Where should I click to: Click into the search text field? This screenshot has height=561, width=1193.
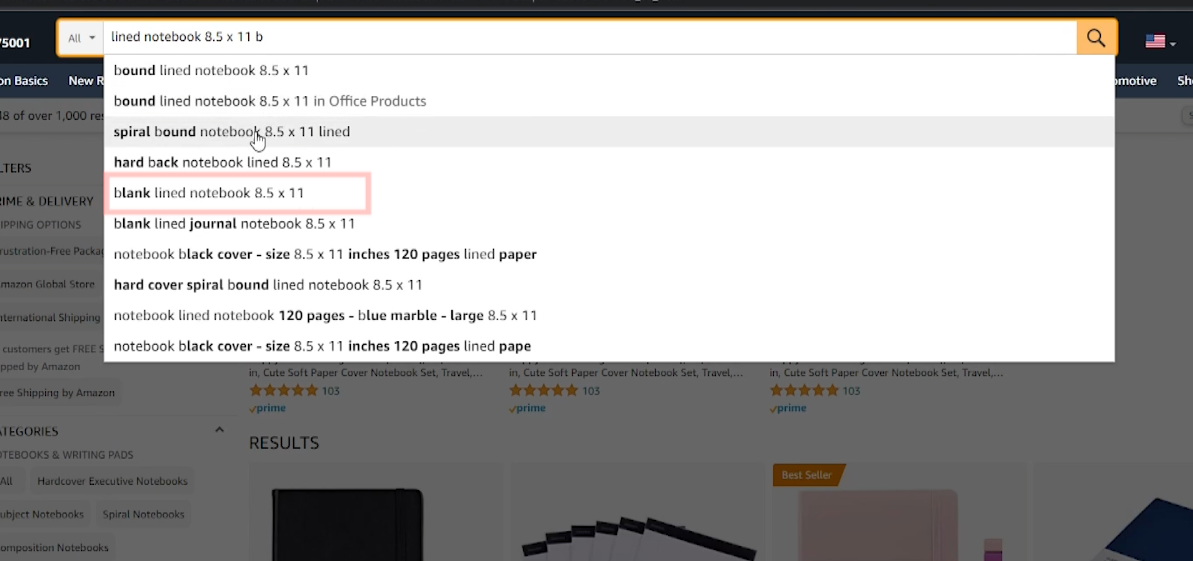click(590, 37)
